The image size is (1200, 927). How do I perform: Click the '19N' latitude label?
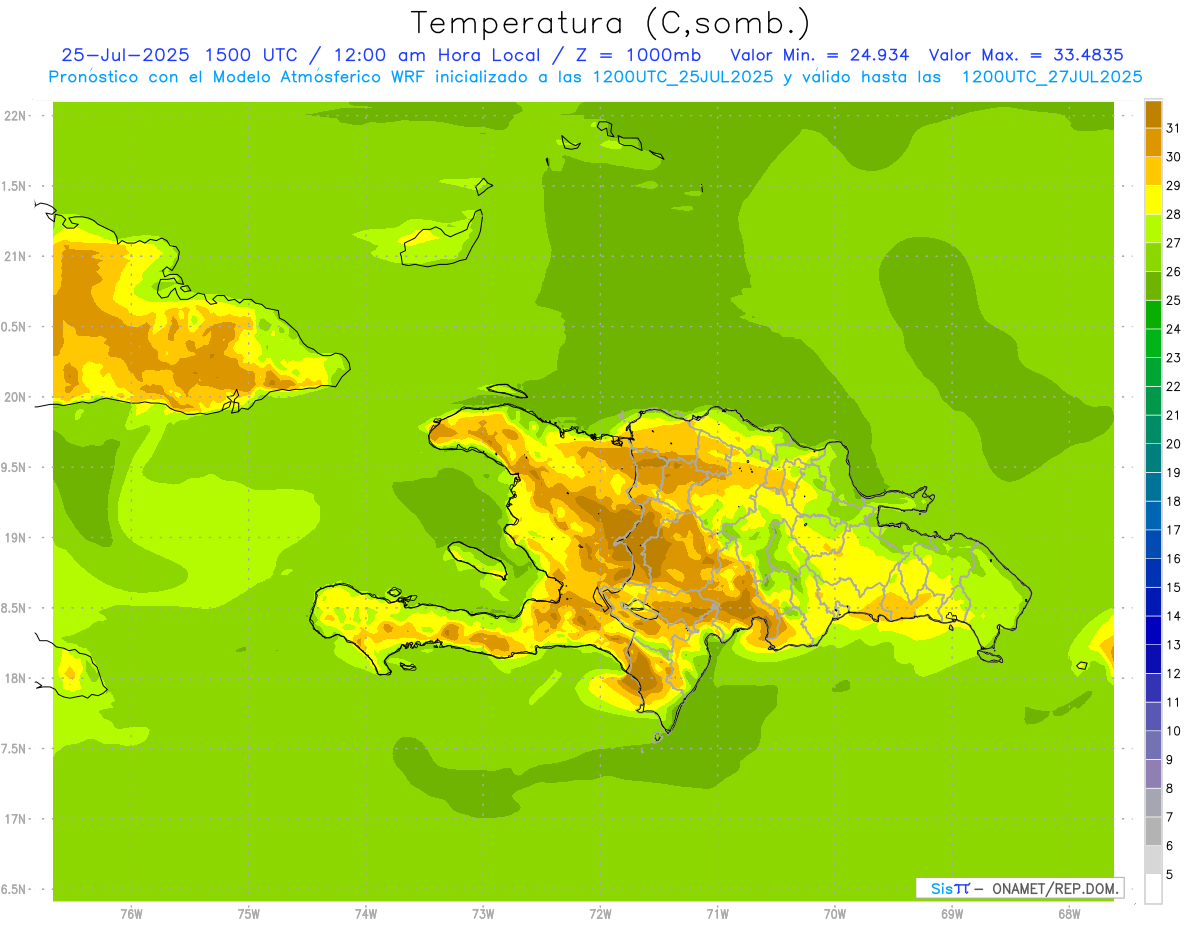(x=15, y=538)
